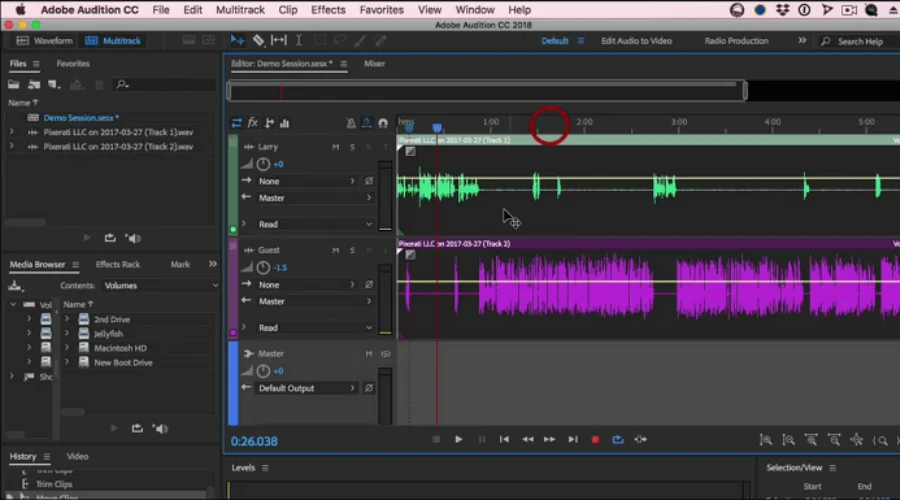Click the Search Help field

point(859,41)
